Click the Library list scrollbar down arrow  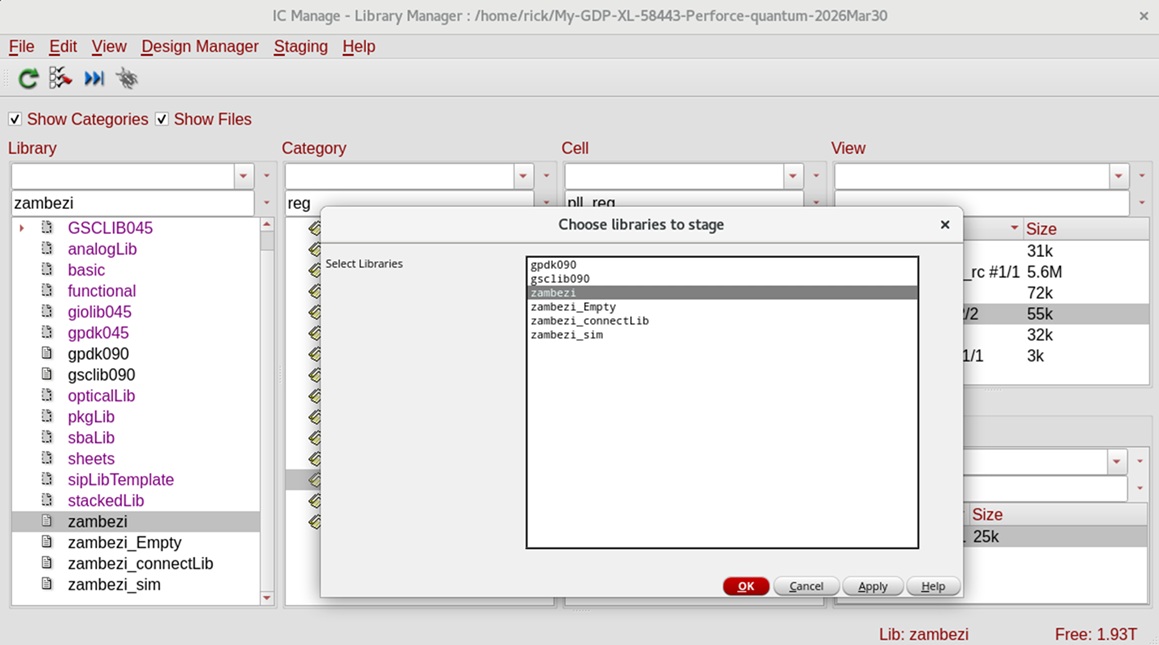pyautogui.click(x=267, y=598)
